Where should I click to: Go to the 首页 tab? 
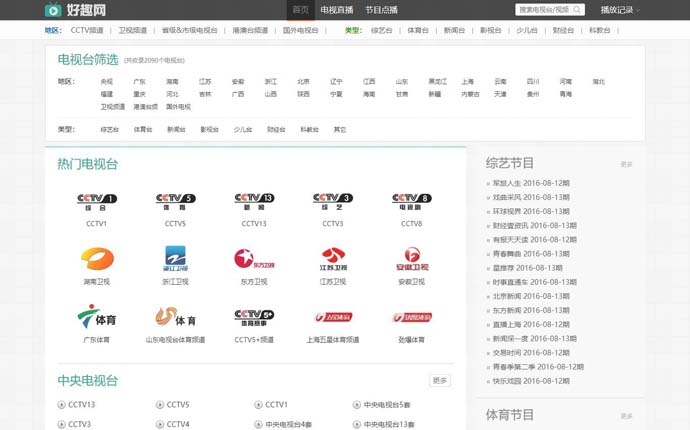301,10
